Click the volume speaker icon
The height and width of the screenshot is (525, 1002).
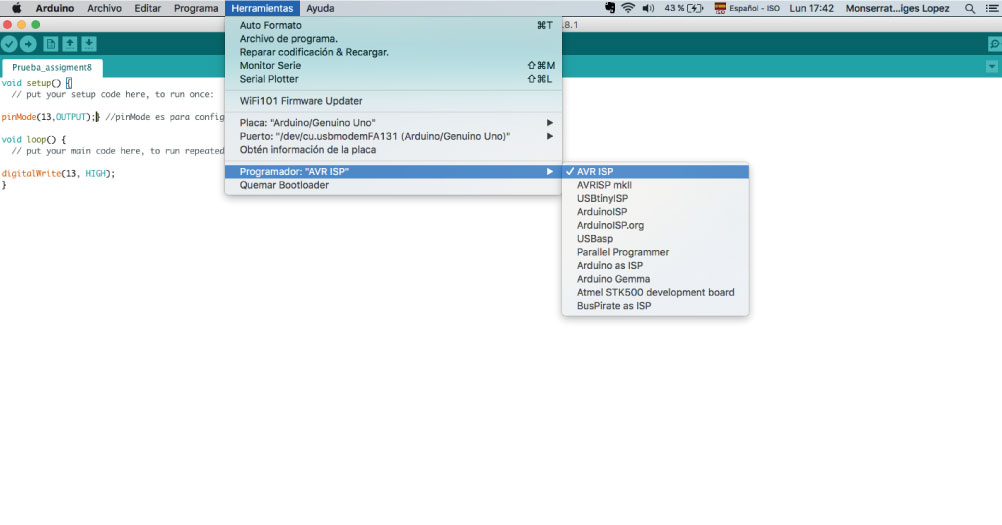point(648,8)
